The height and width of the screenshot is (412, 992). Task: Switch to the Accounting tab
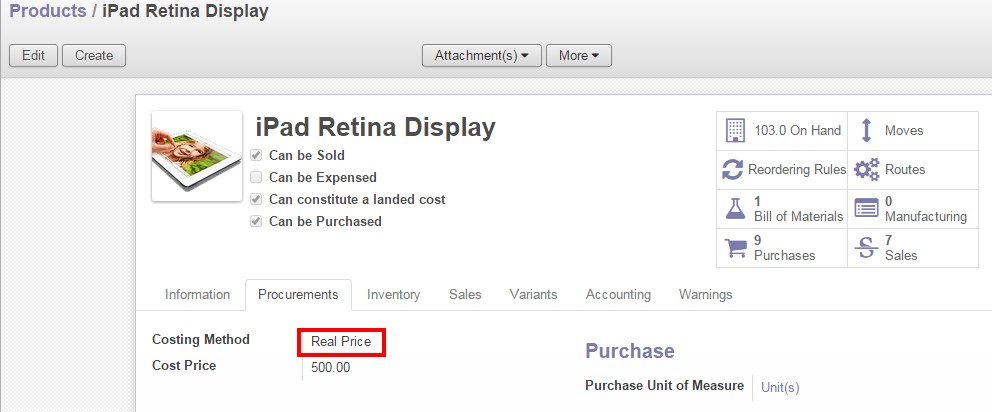tap(618, 294)
